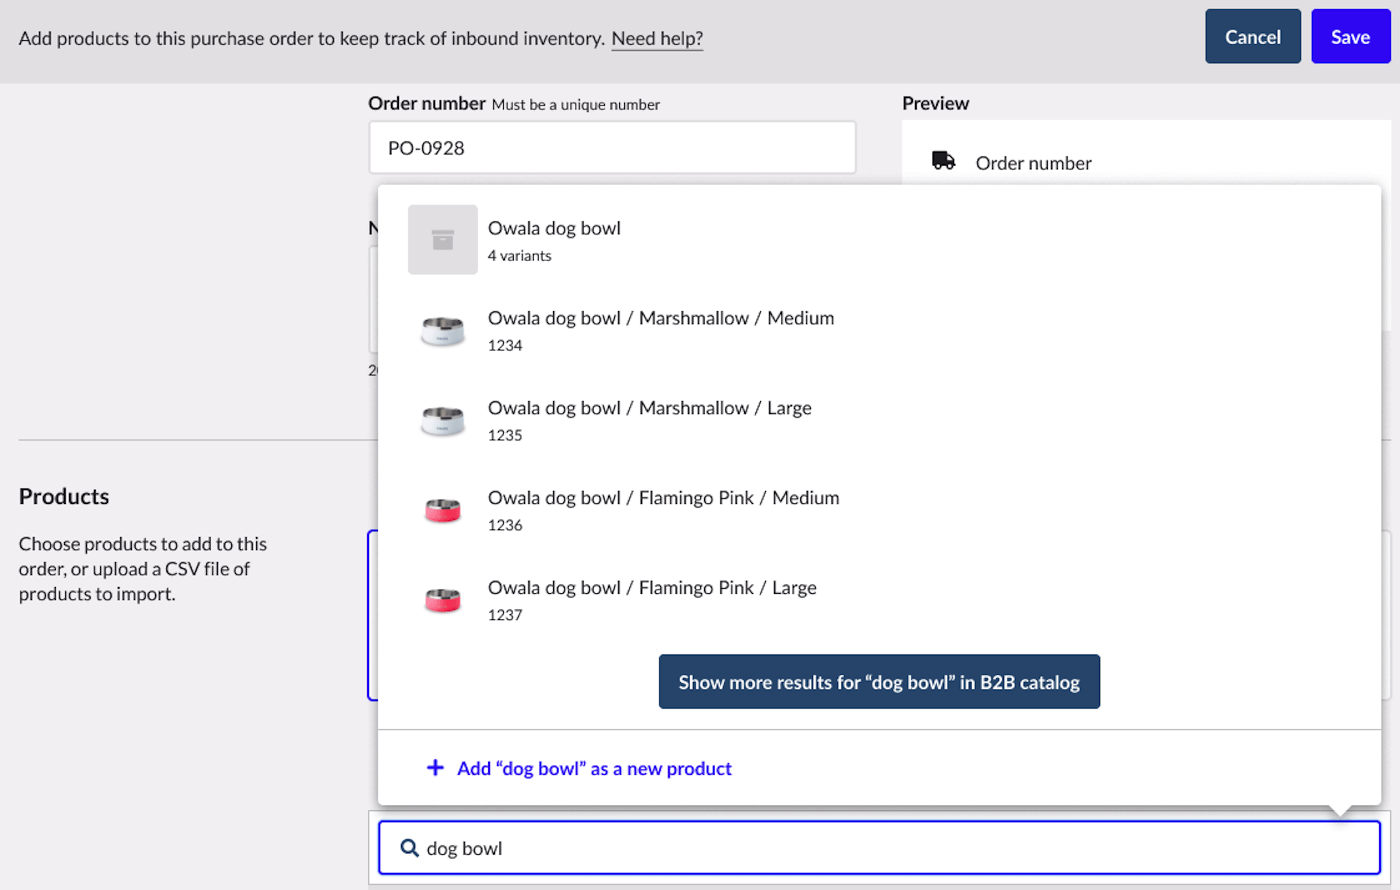Click the Save button
The width and height of the screenshot is (1400, 890).
1350,37
